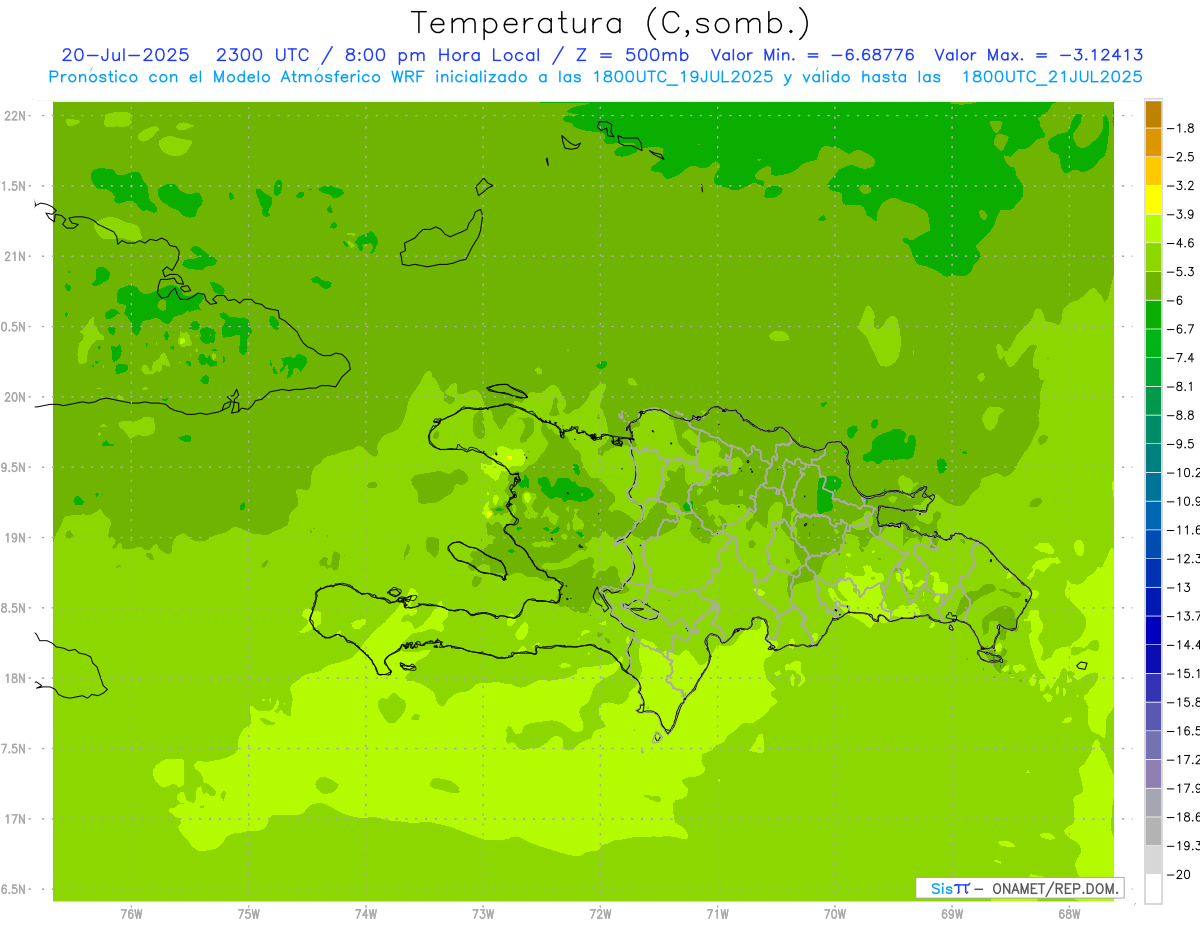Select the pressure level "Z = 500mb"
This screenshot has width=1200, height=927.
632,55
